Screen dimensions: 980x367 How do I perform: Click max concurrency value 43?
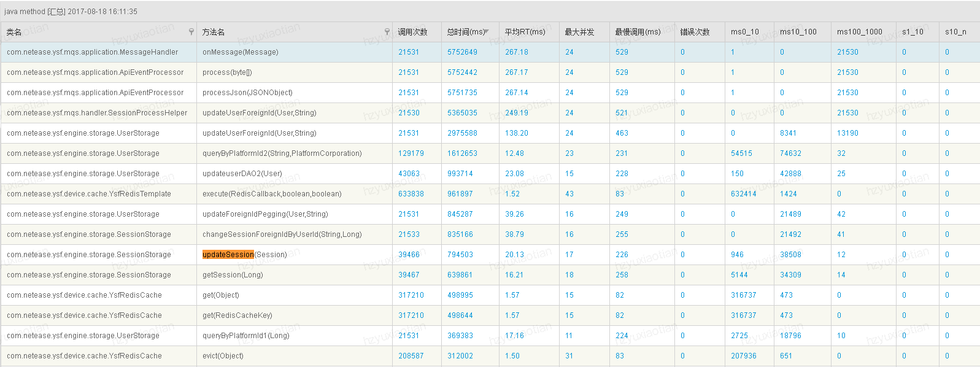pyautogui.click(x=569, y=194)
